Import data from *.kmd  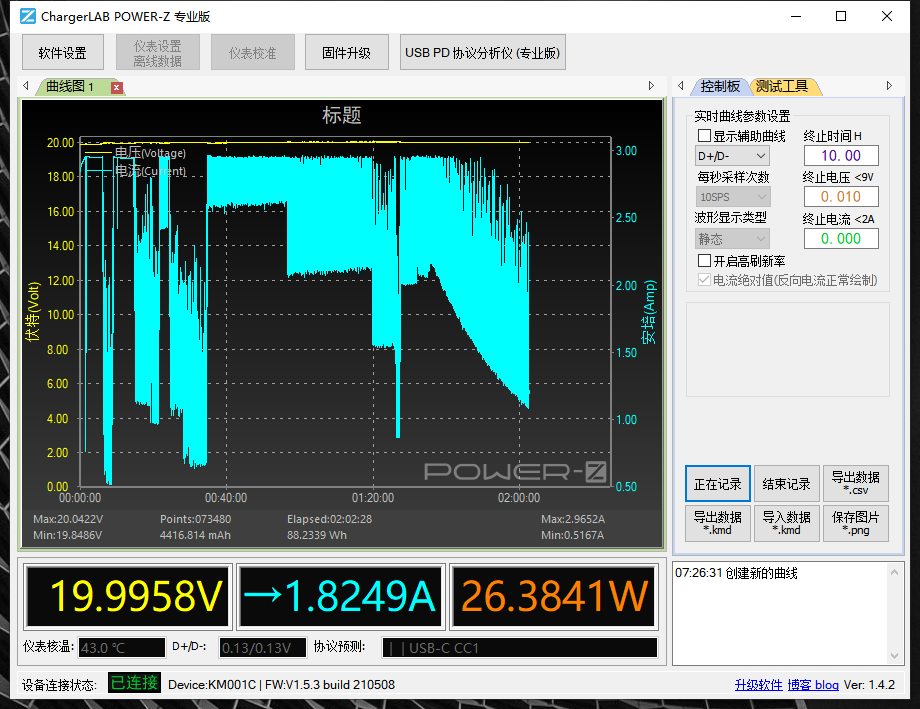(786, 523)
